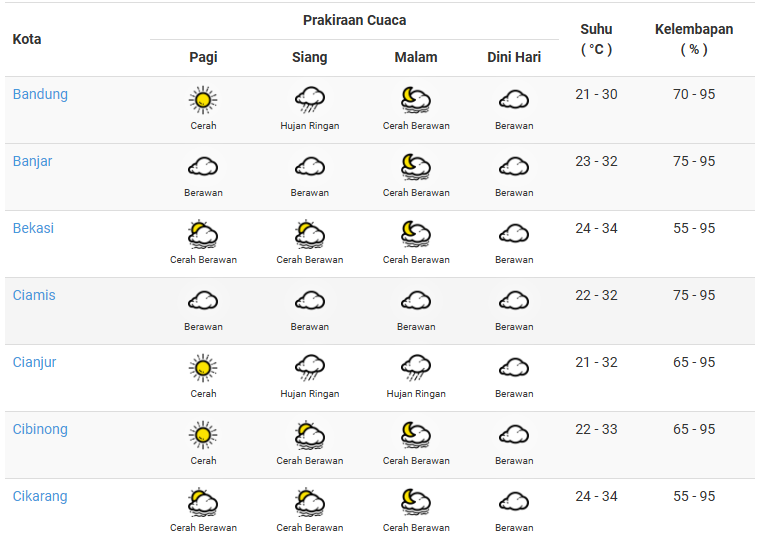Select the Cianjur city link
The image size is (765, 540).
tap(35, 363)
